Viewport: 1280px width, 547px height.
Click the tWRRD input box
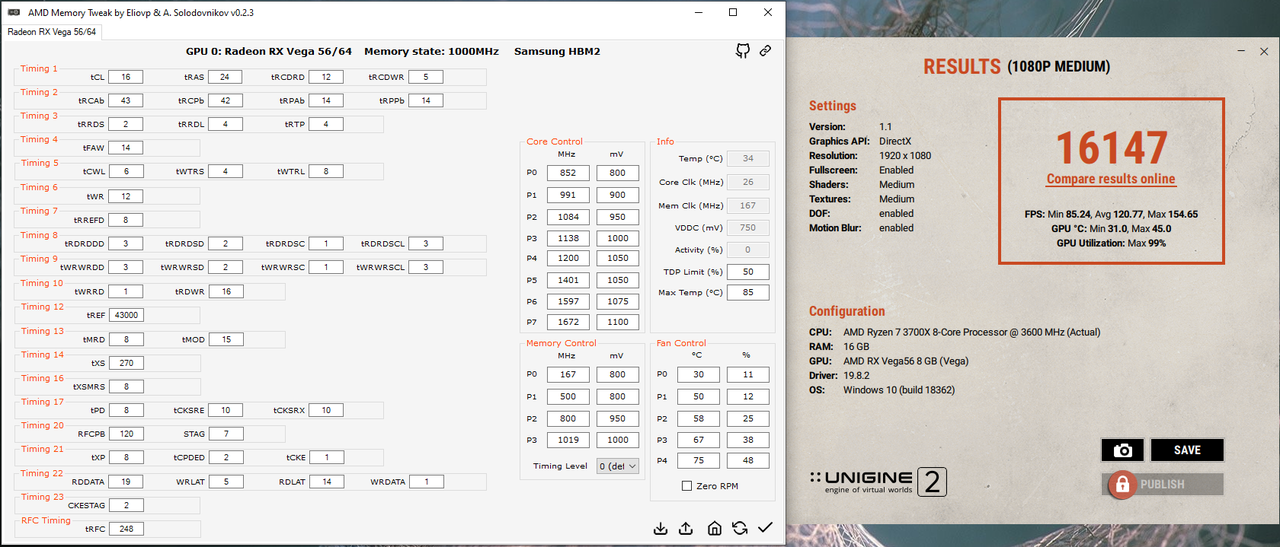point(126,291)
